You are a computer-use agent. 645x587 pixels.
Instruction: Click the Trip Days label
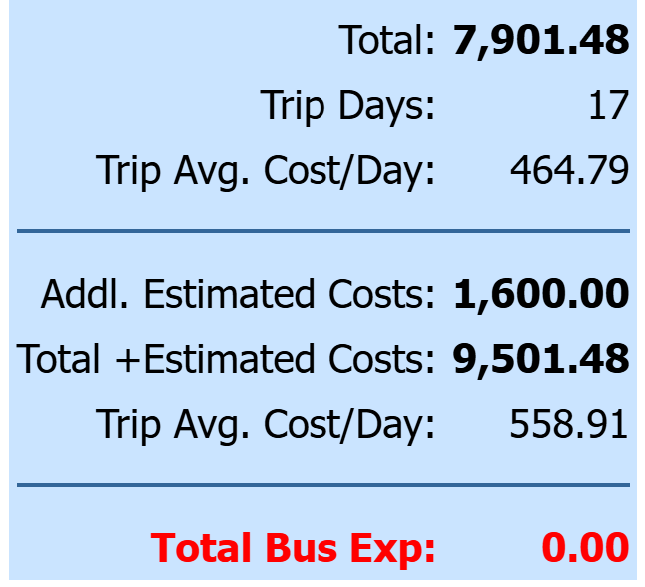(x=348, y=106)
